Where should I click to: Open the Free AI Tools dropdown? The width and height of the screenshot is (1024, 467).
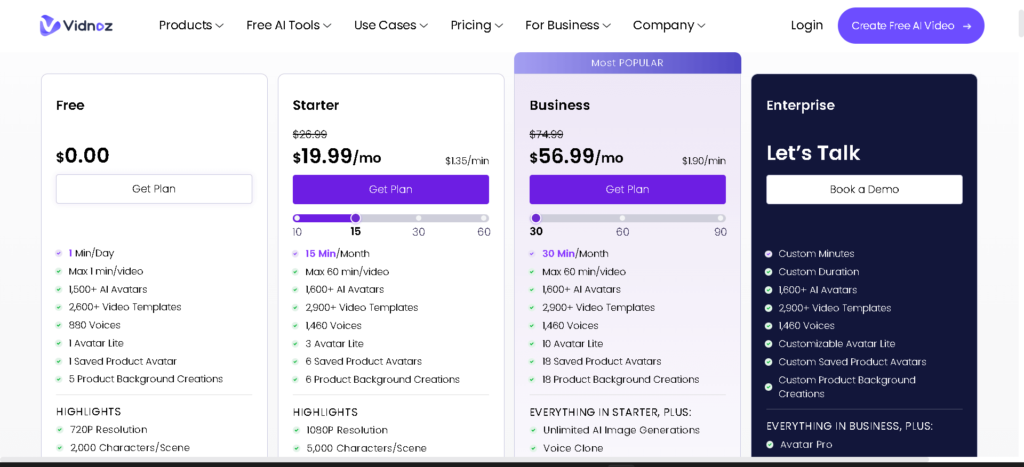pos(288,25)
